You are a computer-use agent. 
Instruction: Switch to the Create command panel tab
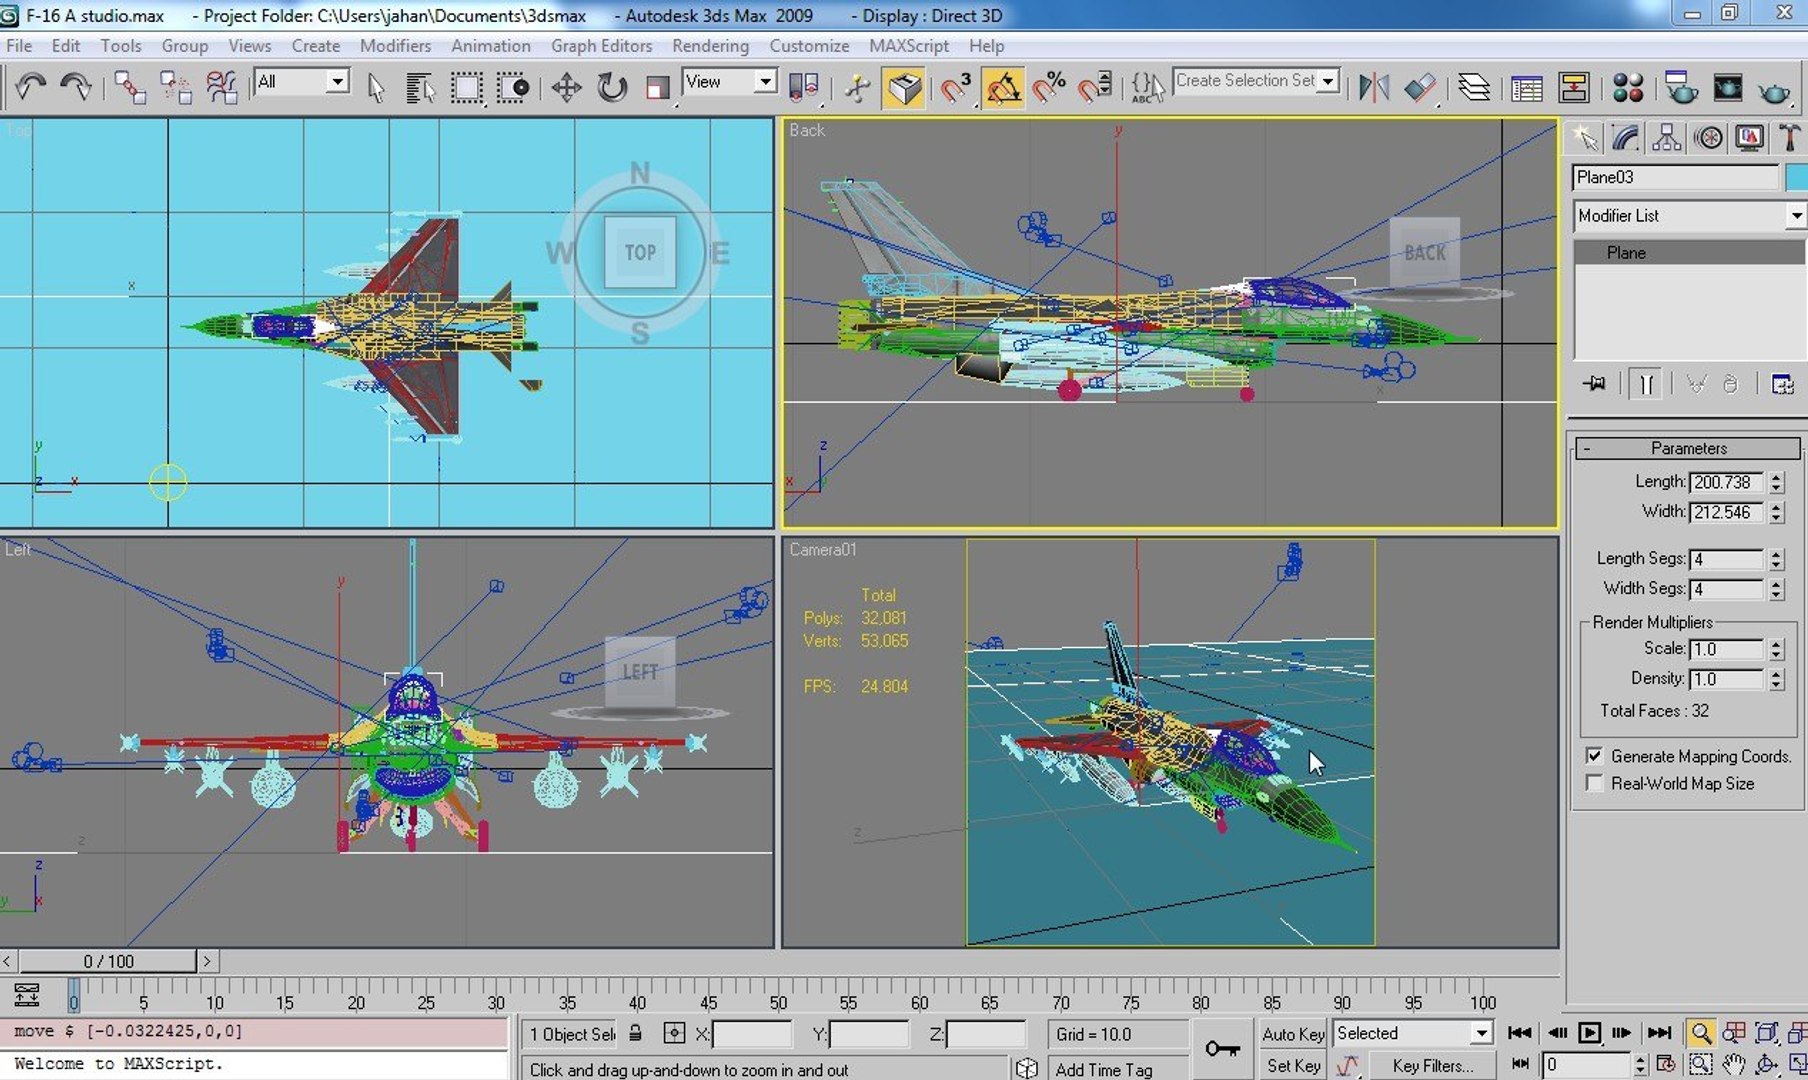[1584, 138]
